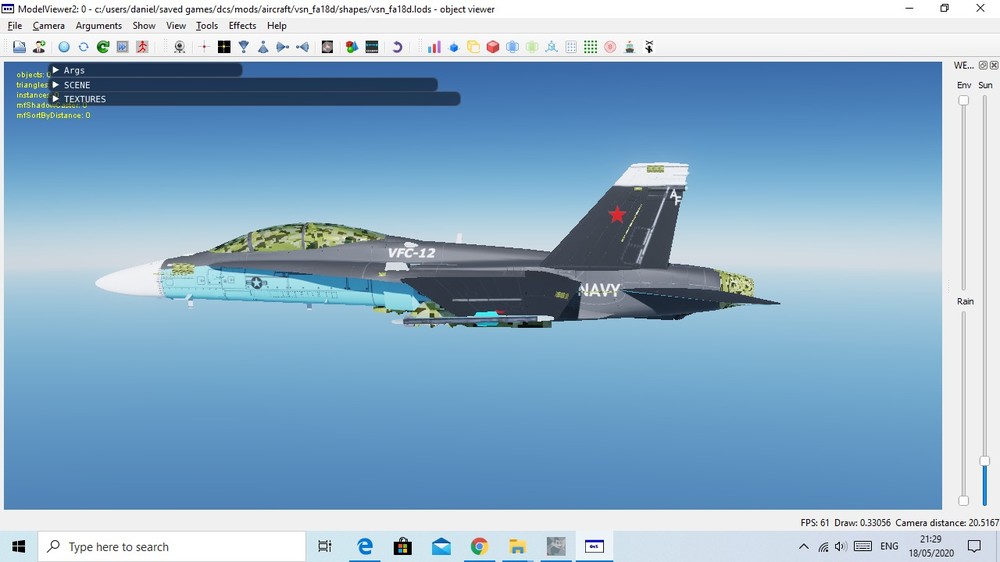Launch Microsoft Edge from taskbar

pyautogui.click(x=365, y=546)
